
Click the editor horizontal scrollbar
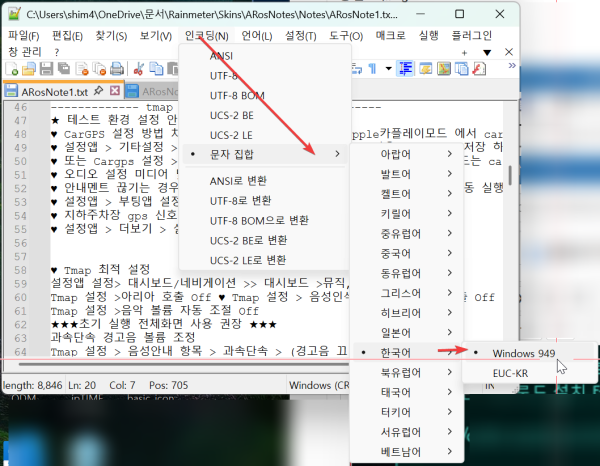pyautogui.click(x=184, y=364)
